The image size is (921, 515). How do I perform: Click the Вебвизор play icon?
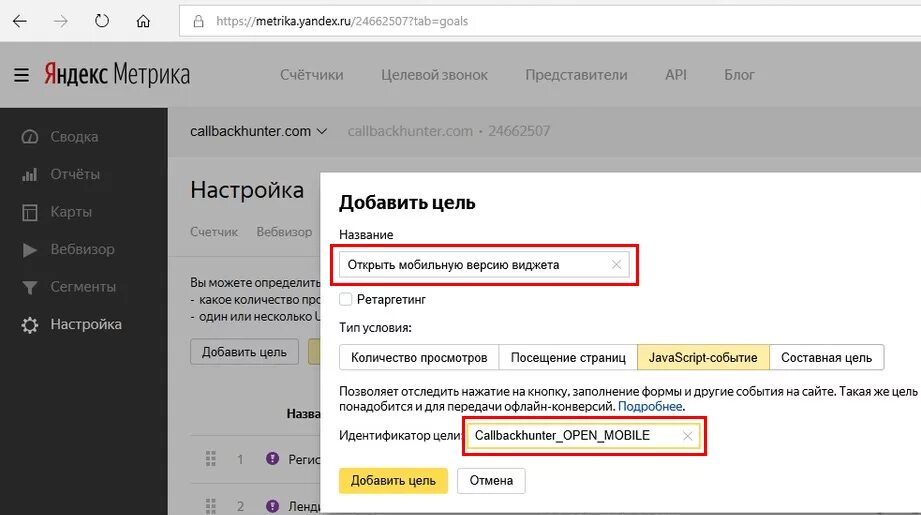click(29, 250)
